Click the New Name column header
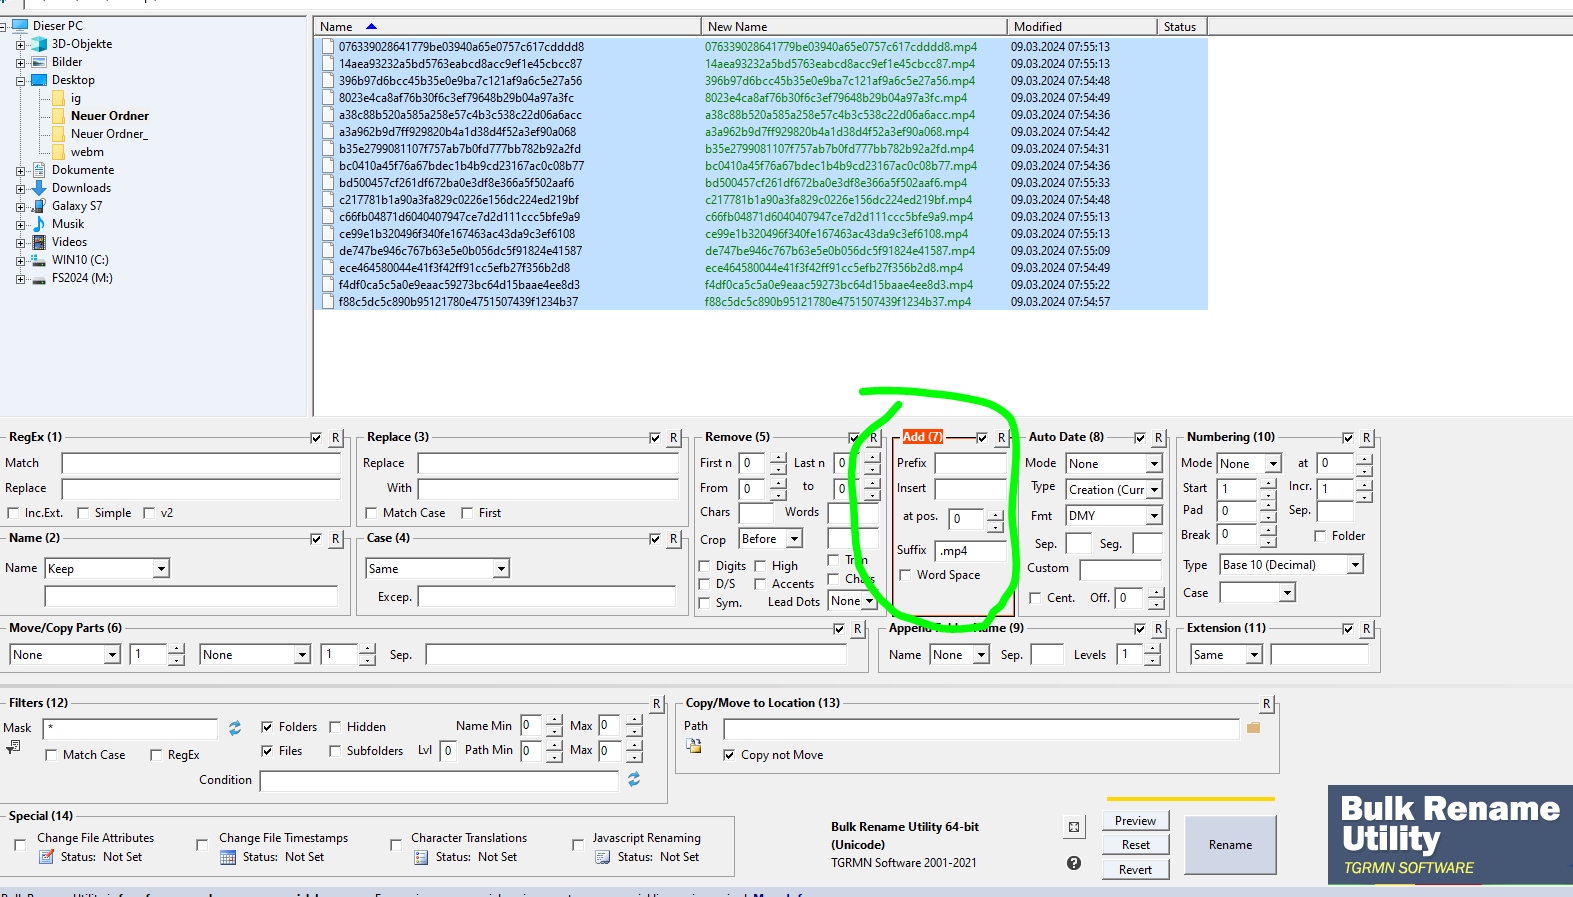The height and width of the screenshot is (897, 1573). (x=852, y=27)
